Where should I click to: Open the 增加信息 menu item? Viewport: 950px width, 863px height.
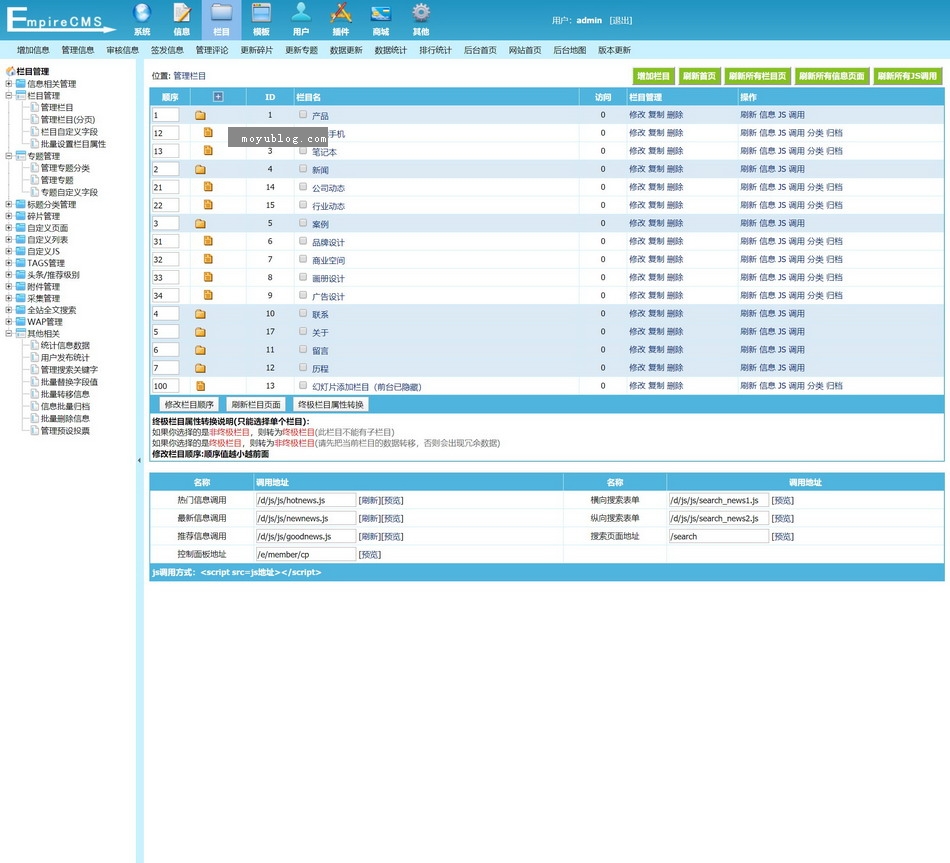pos(33,50)
